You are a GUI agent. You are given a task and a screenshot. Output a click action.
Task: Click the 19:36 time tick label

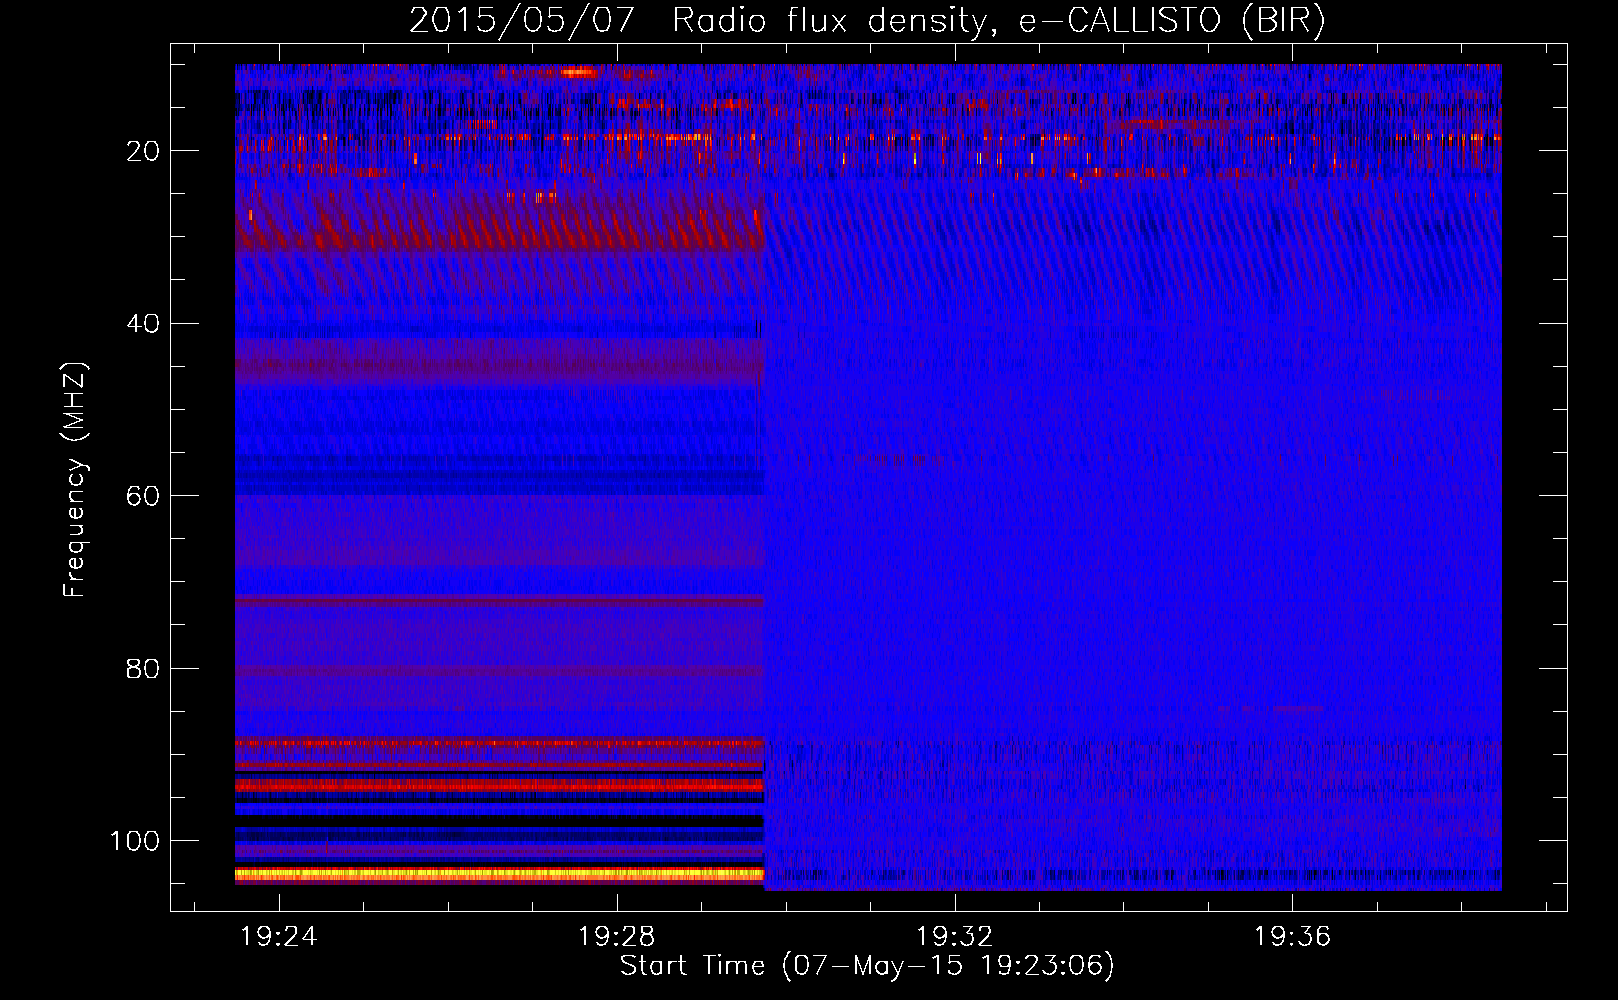1293,936
